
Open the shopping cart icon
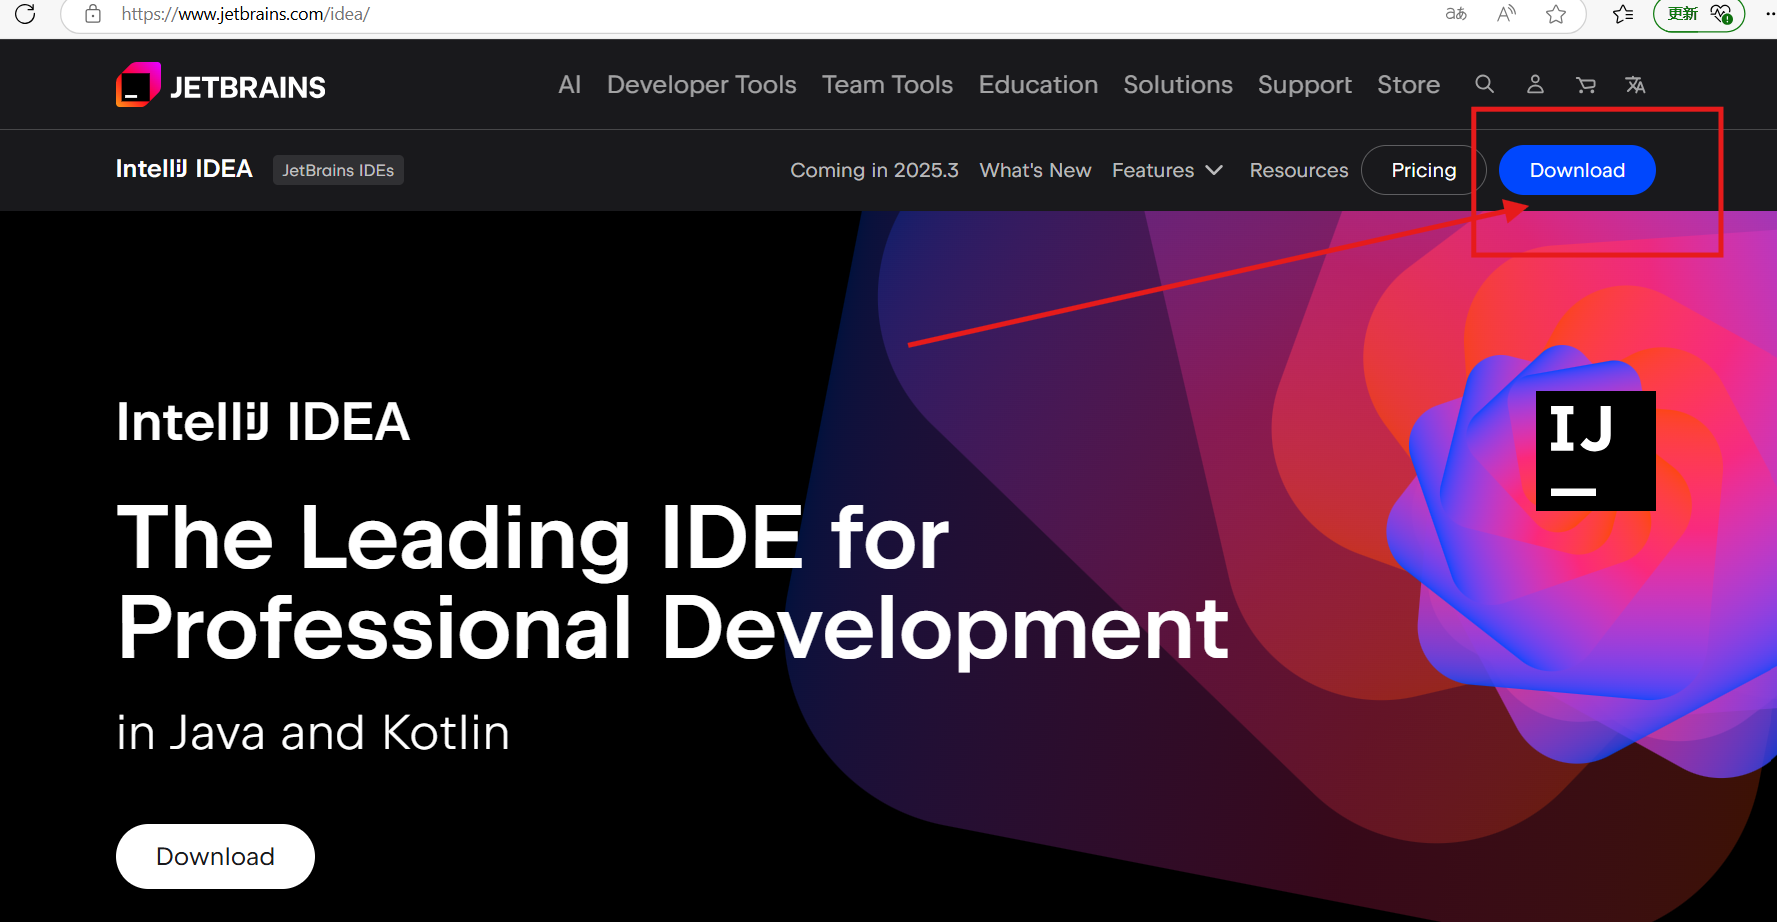click(1586, 85)
